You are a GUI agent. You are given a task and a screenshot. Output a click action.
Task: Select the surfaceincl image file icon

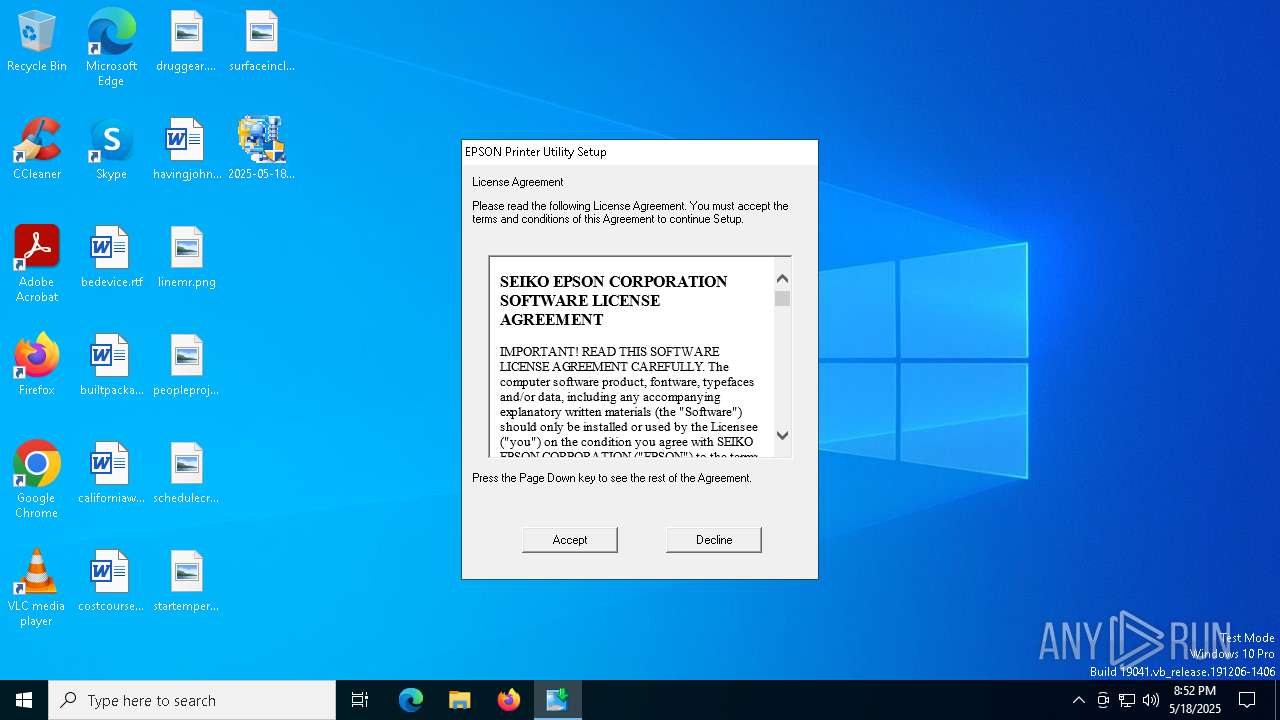tap(262, 42)
